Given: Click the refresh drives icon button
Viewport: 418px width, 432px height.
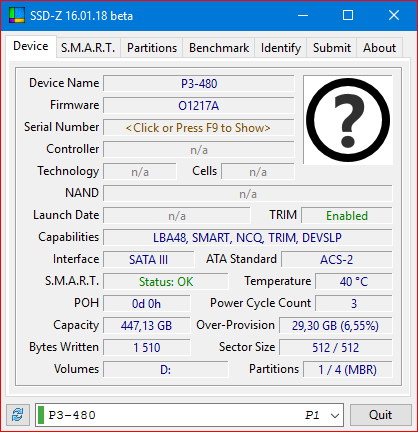Looking at the screenshot, I should click(x=18, y=415).
